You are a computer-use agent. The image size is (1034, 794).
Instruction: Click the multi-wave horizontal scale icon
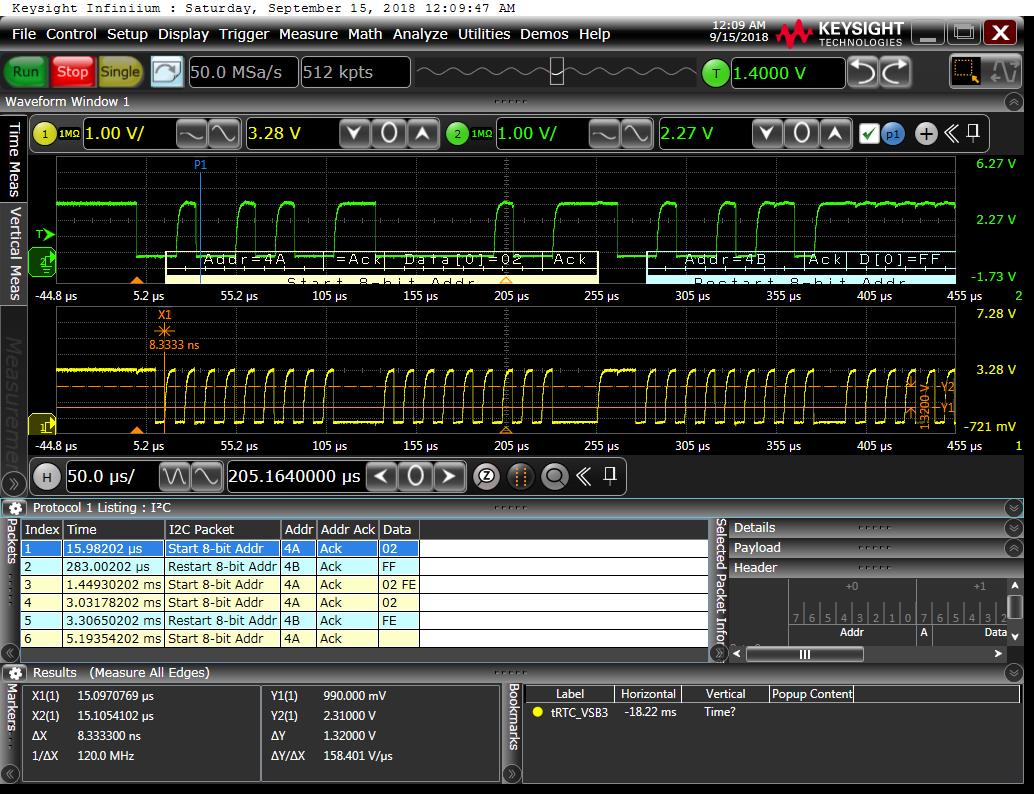point(175,476)
